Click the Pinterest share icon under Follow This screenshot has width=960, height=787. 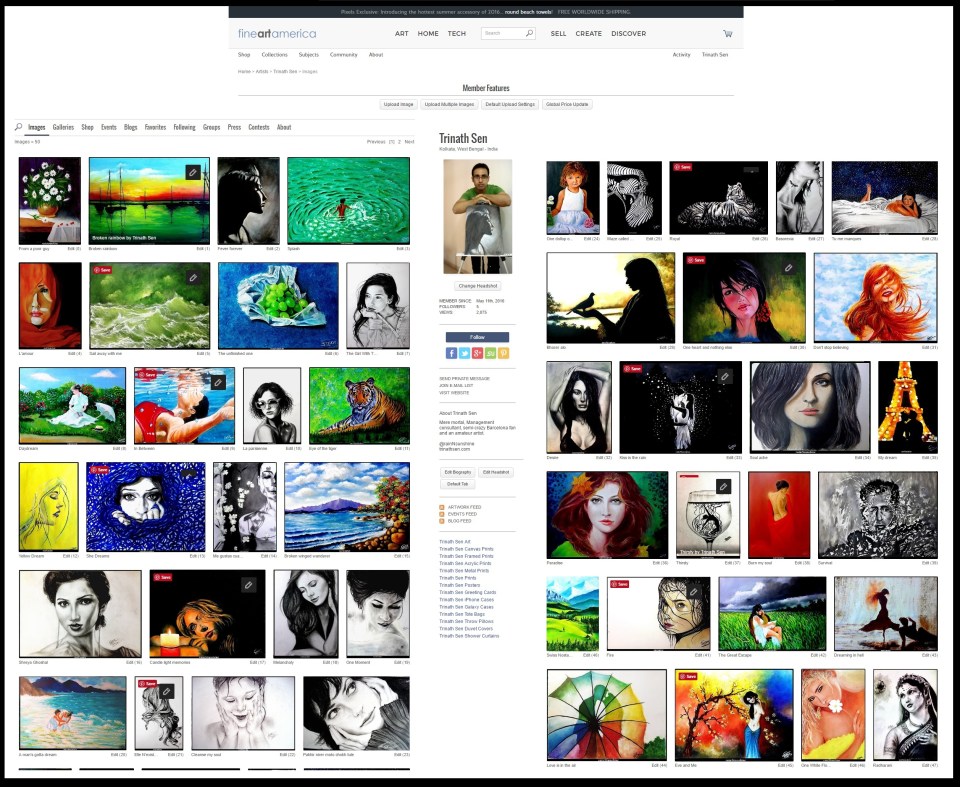tap(504, 353)
